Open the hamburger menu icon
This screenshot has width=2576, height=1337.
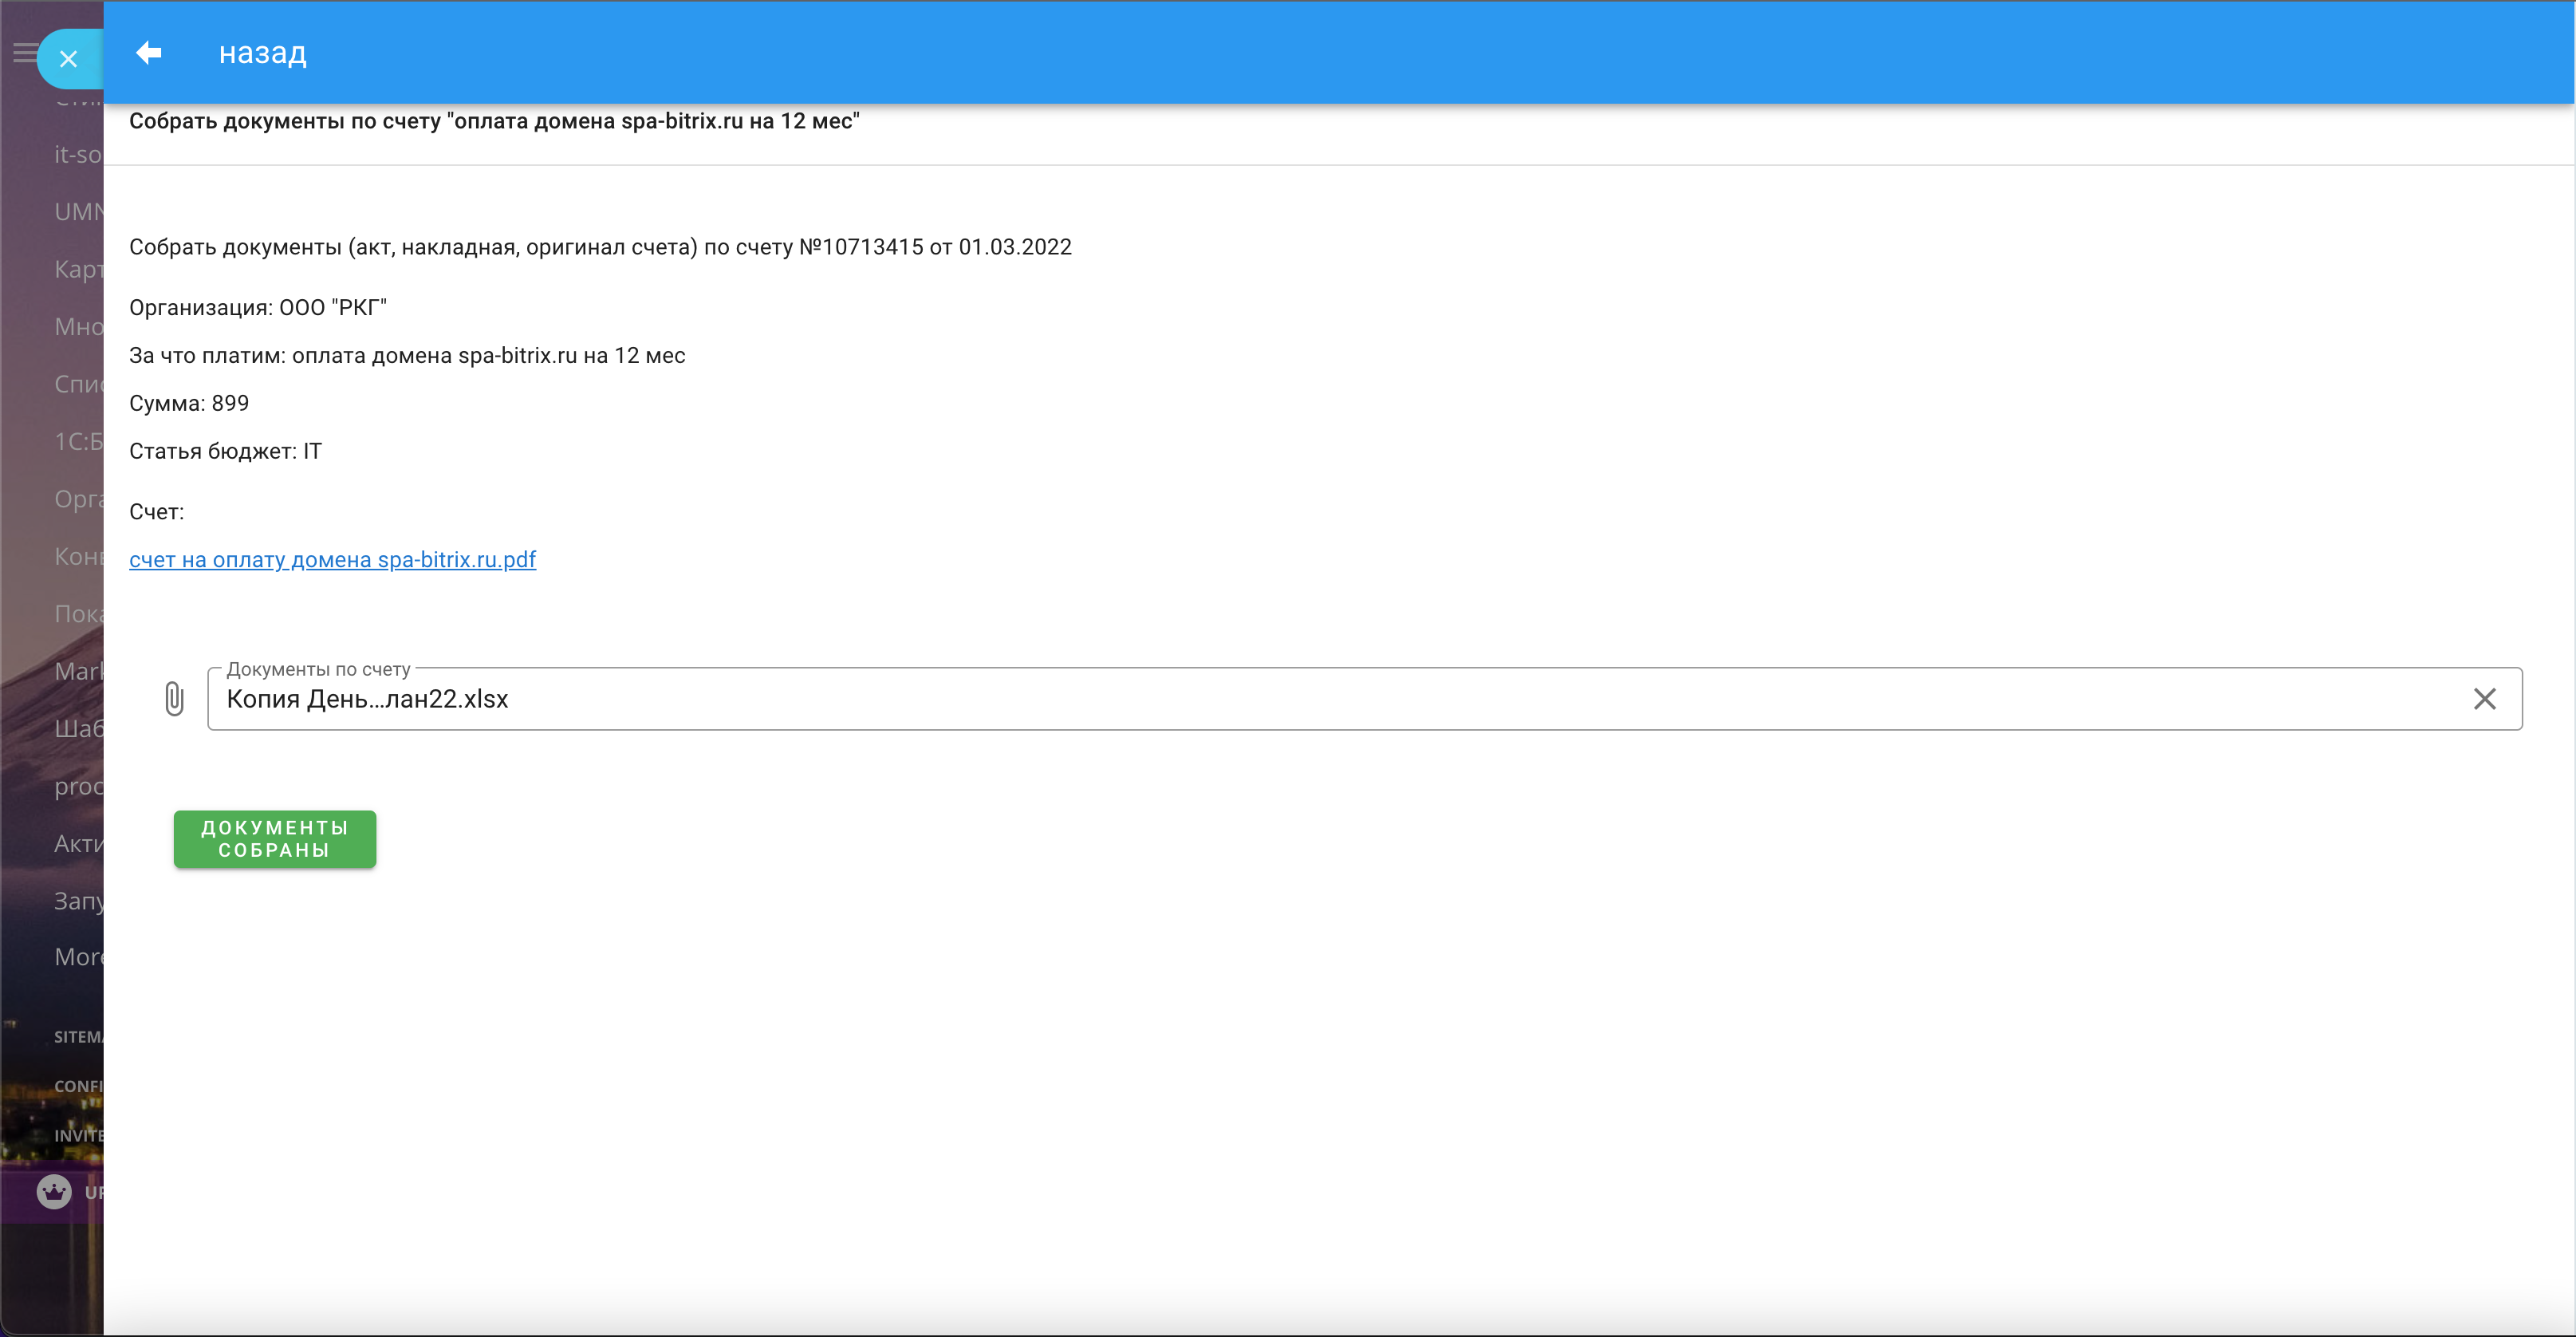[x=22, y=52]
